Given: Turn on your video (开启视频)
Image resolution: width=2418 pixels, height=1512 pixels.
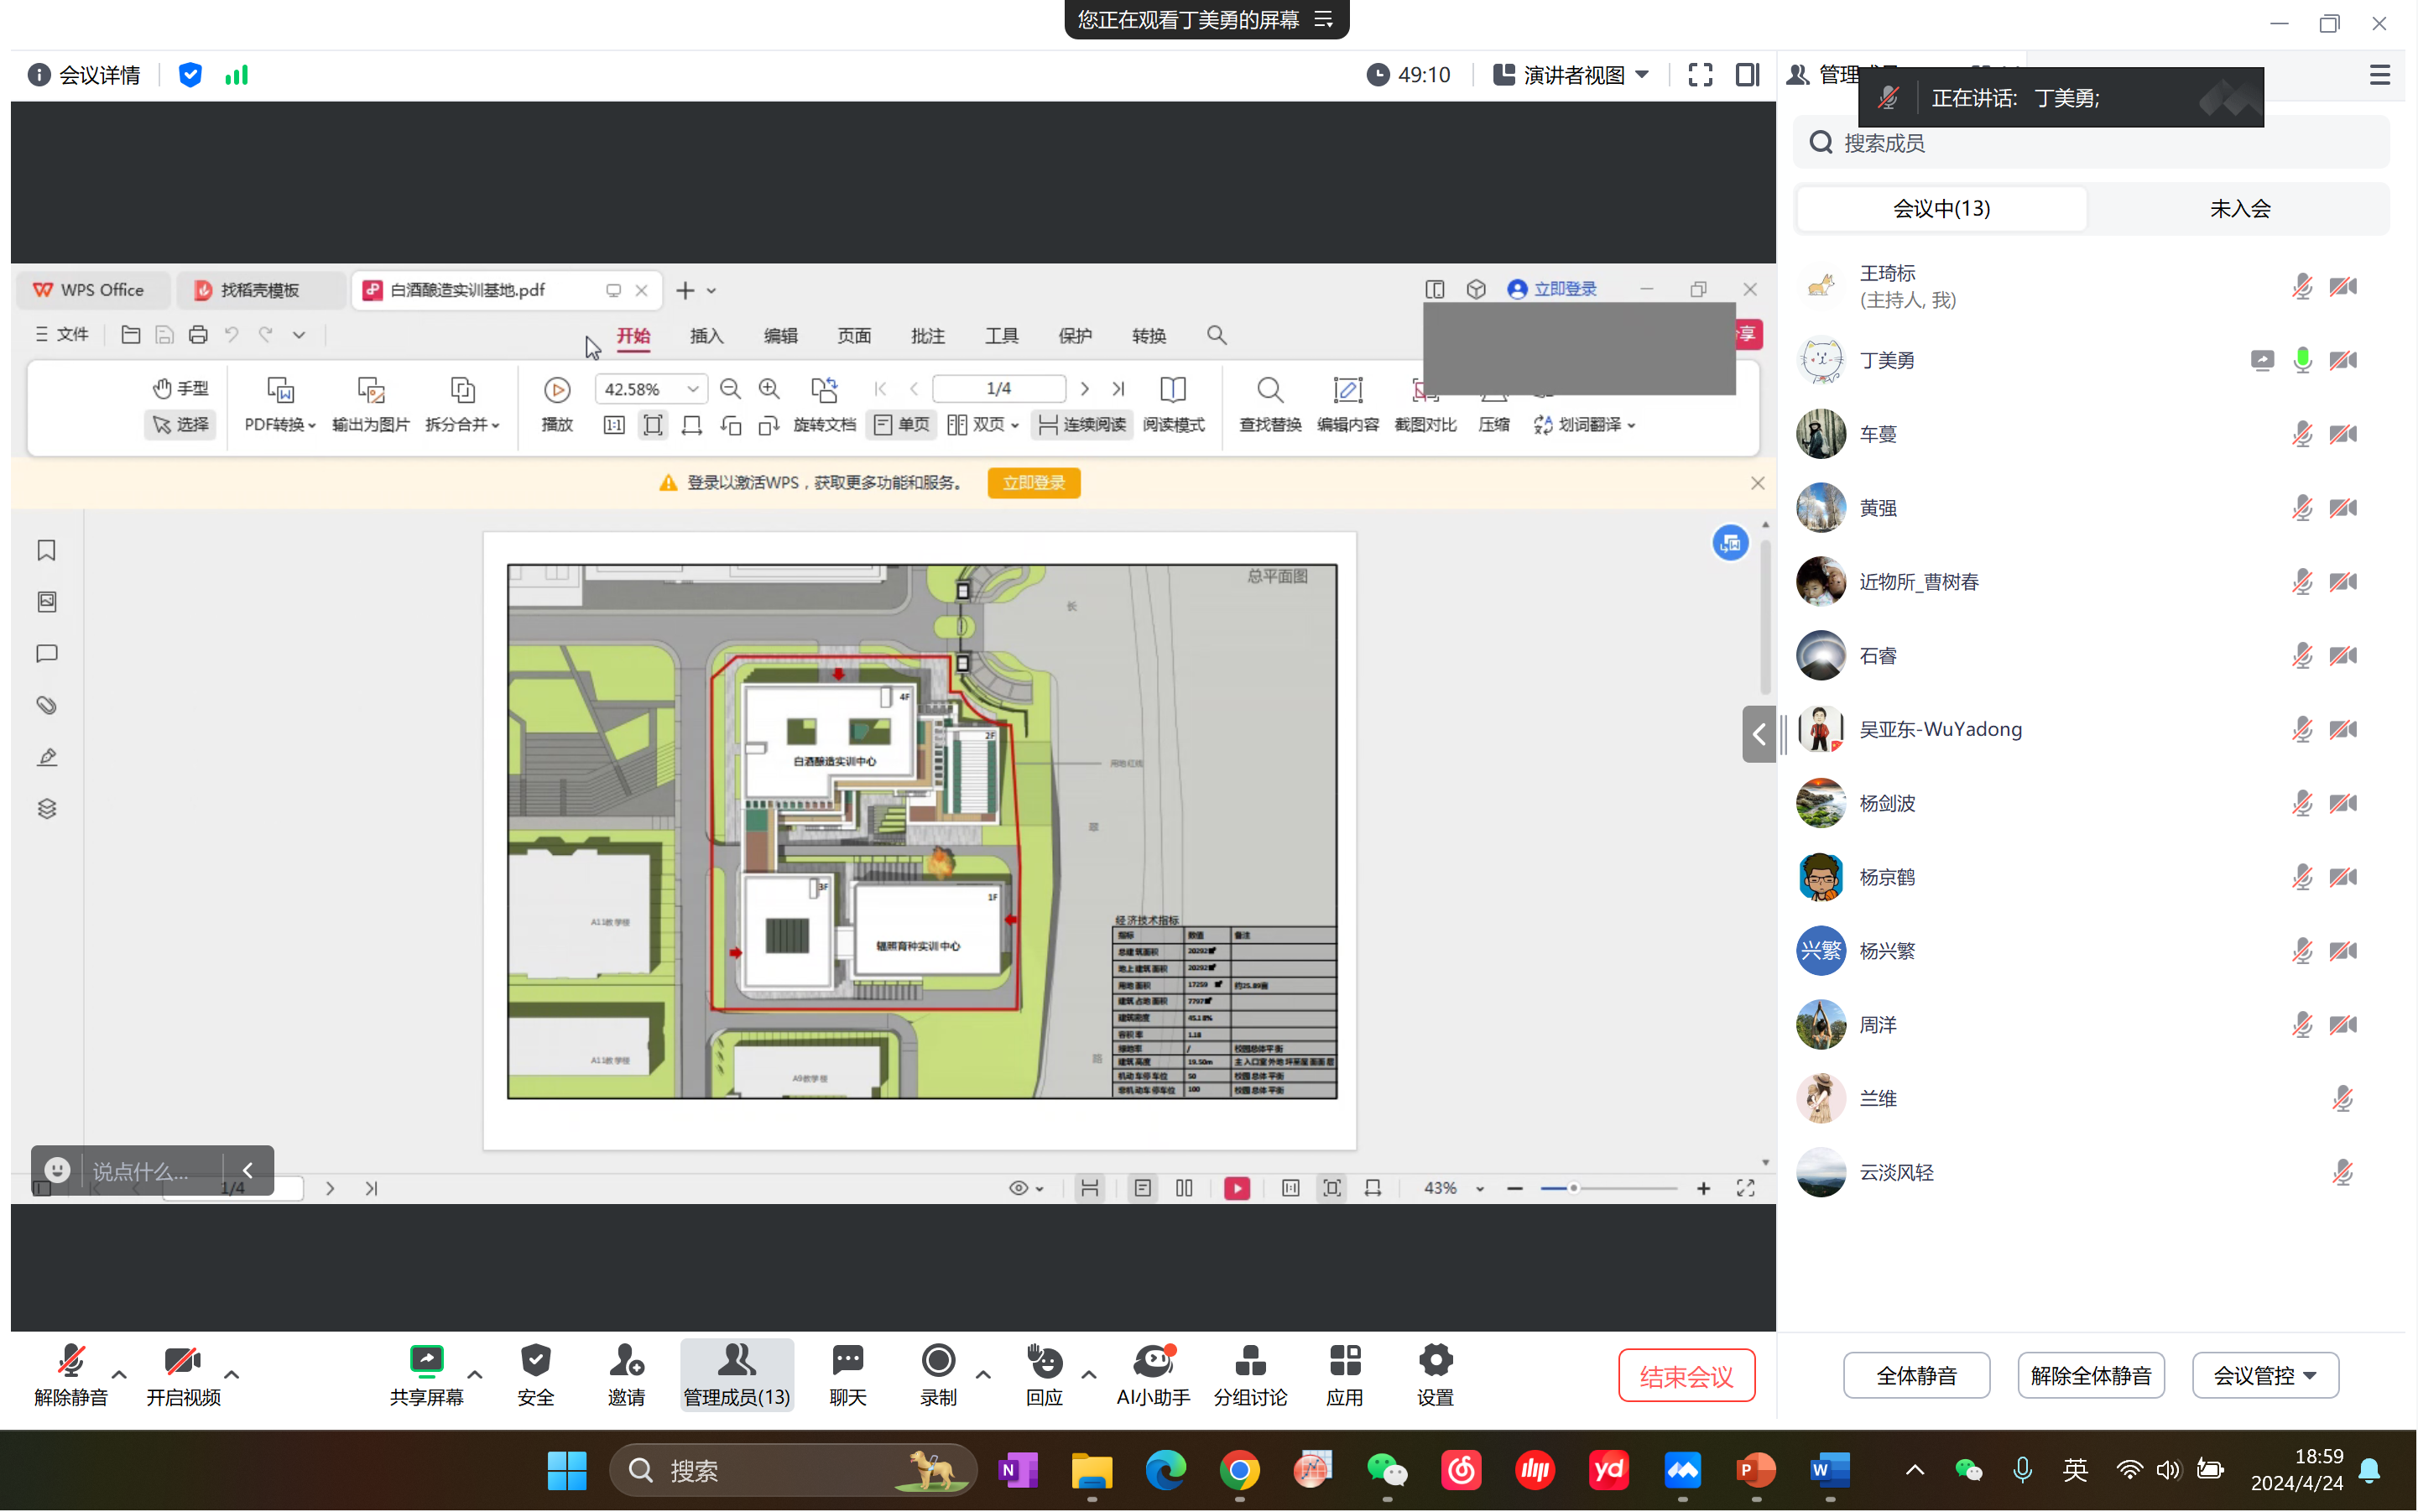Looking at the screenshot, I should (182, 1362).
